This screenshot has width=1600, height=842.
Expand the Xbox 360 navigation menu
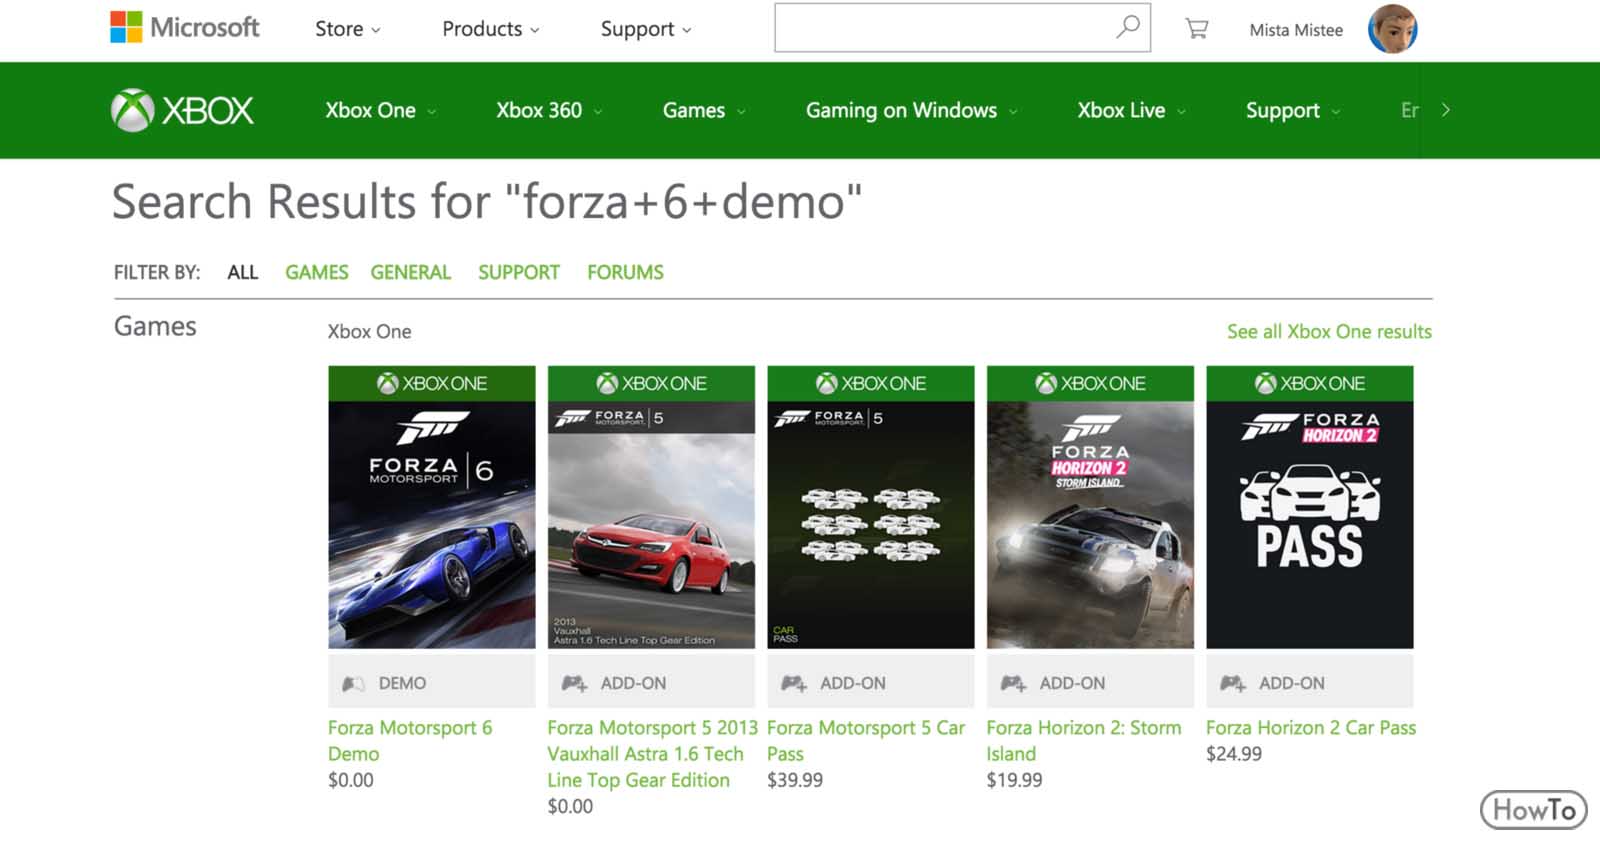tap(549, 110)
